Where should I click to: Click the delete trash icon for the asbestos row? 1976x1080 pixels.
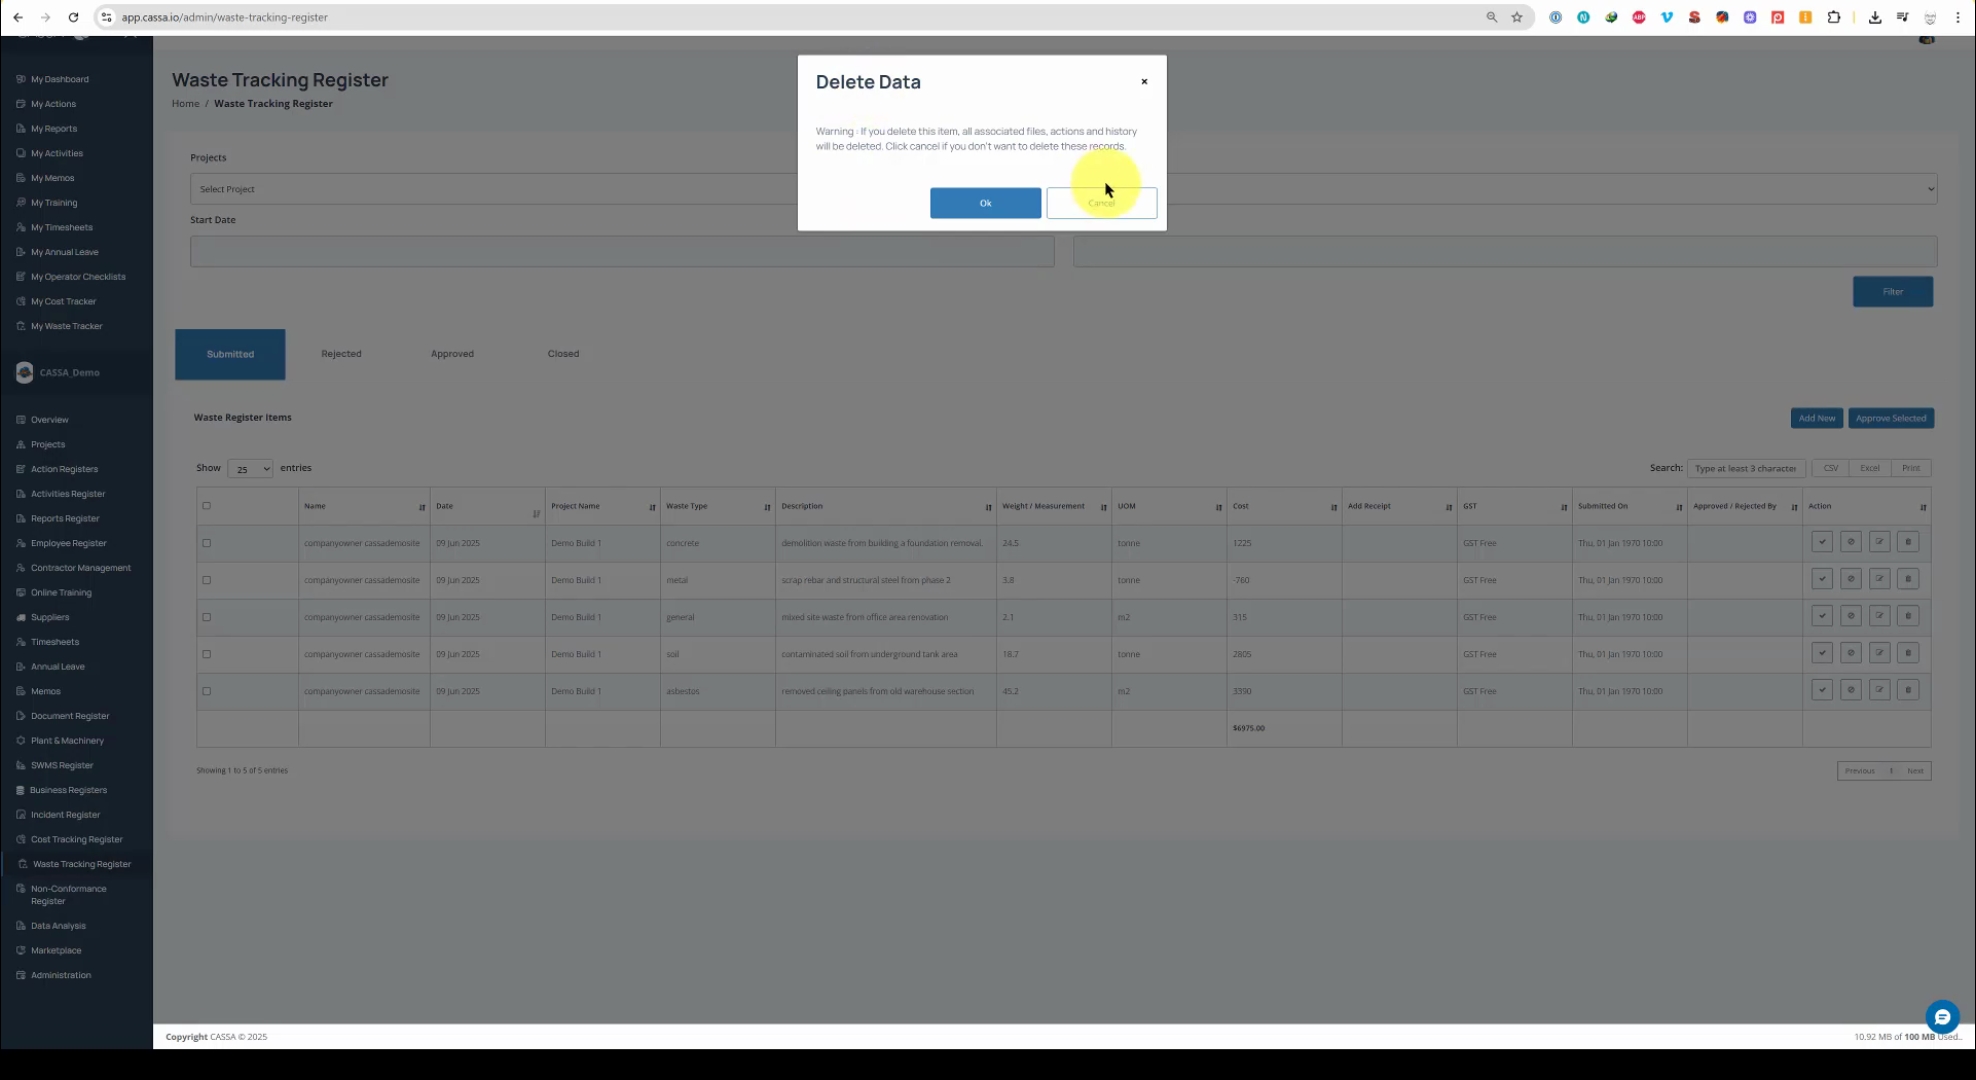point(1908,690)
